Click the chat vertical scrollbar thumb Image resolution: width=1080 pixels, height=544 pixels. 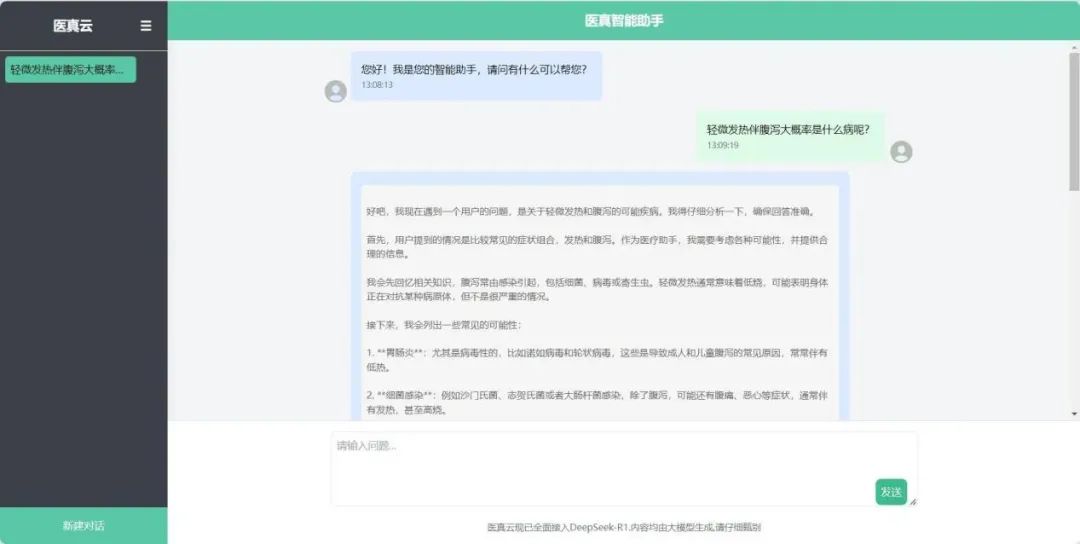(x=1074, y=121)
